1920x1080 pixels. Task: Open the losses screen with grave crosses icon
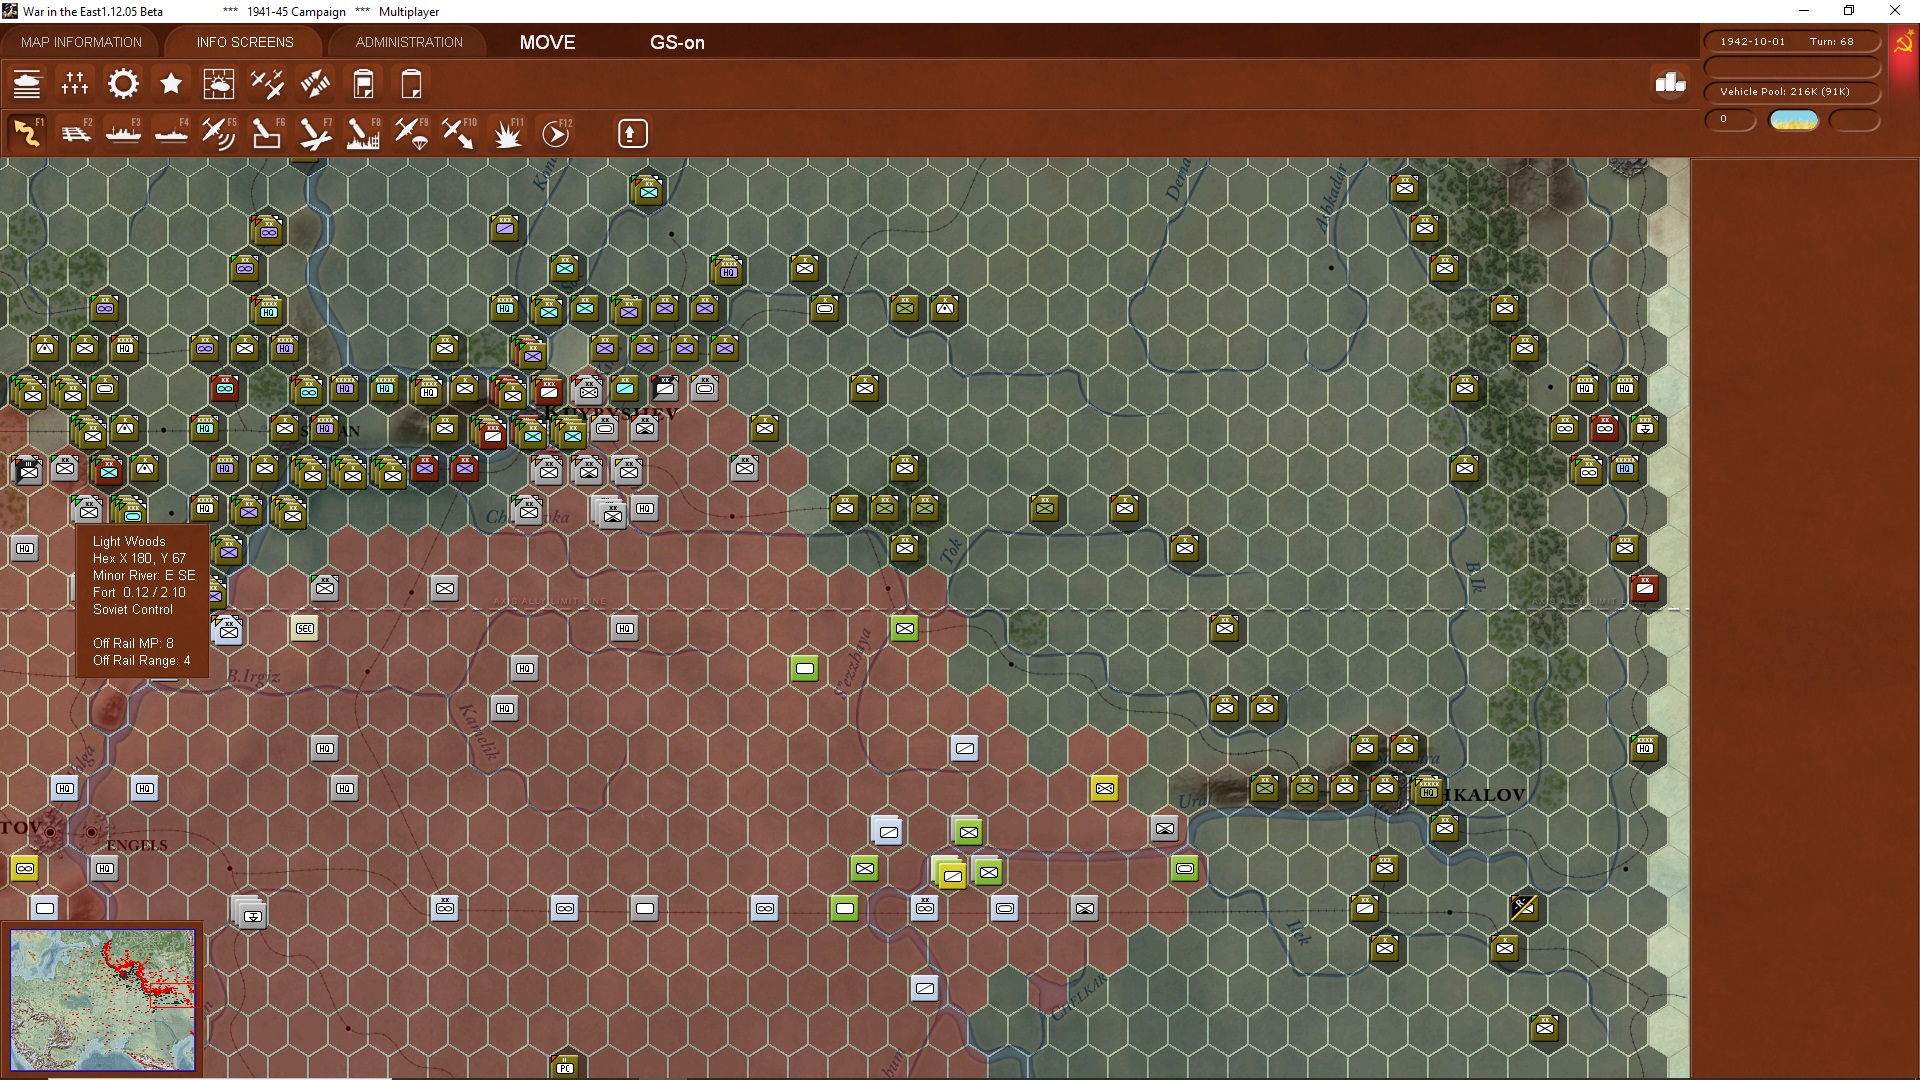pos(75,84)
